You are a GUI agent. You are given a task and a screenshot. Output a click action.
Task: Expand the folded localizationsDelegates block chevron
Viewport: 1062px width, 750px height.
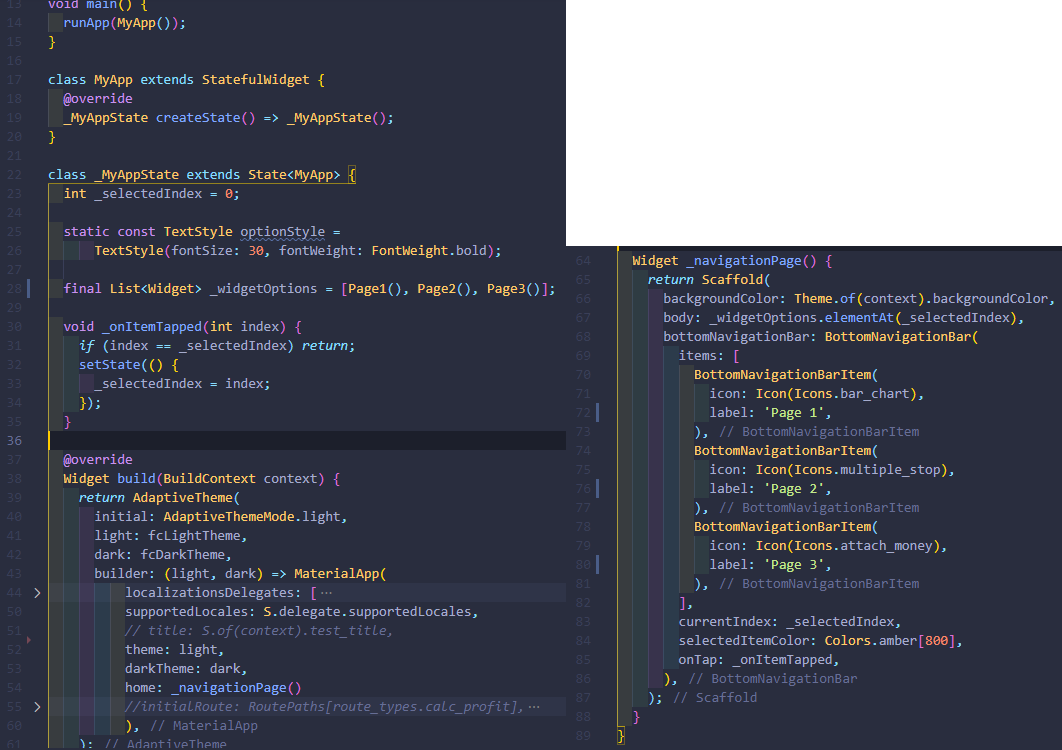point(37,593)
